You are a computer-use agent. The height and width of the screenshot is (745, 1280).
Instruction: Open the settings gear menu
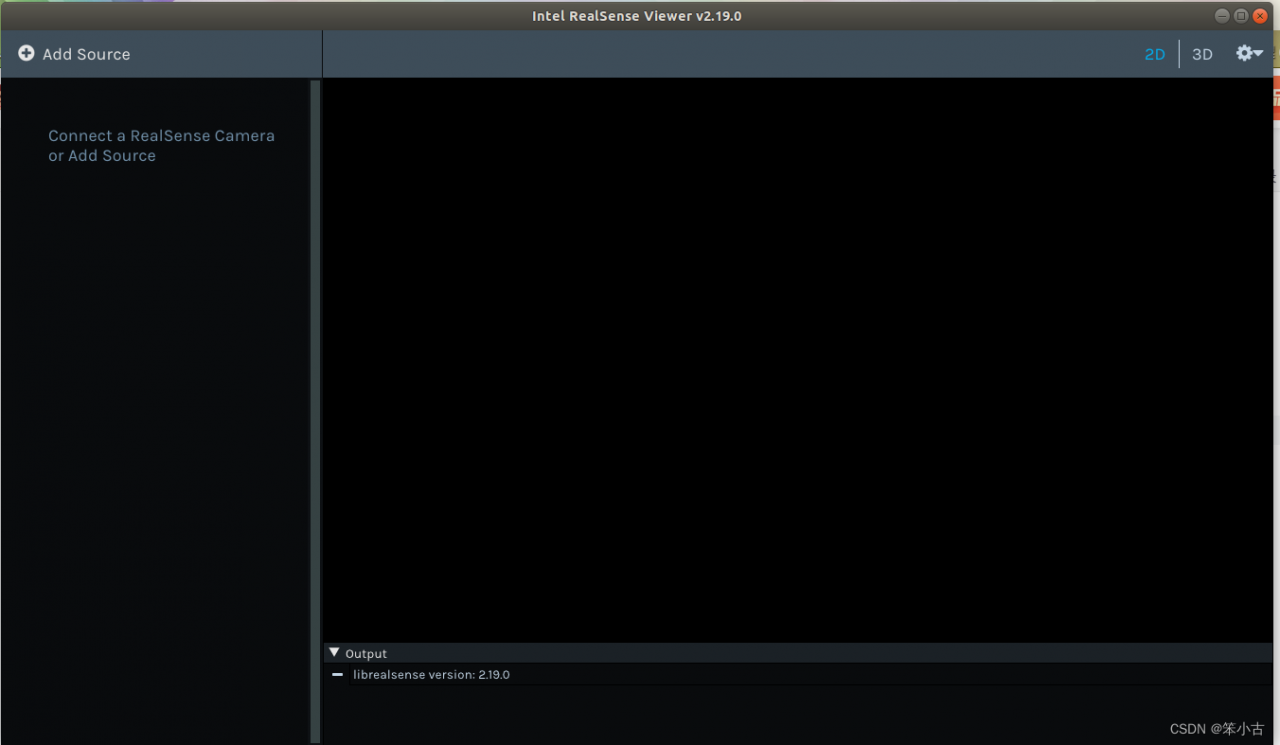coord(1249,53)
